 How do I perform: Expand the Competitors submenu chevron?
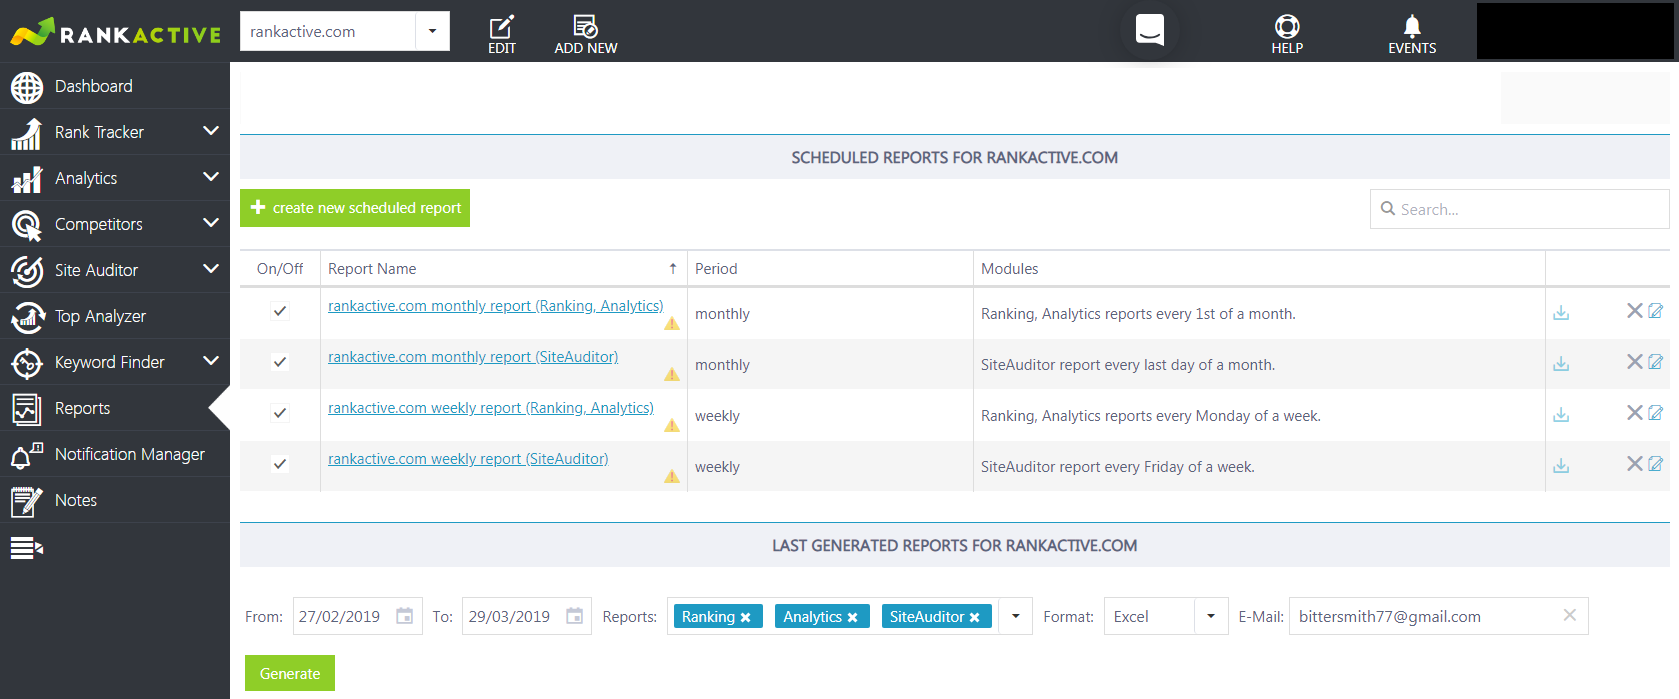click(211, 223)
